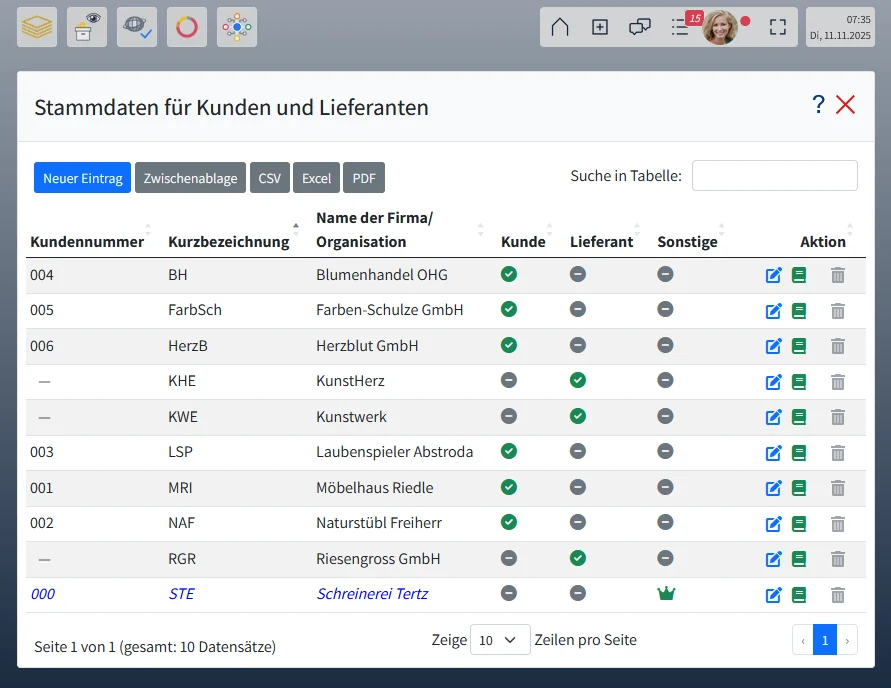Toggle Sonstige crown status for Schreinerei Tertz

click(x=666, y=594)
